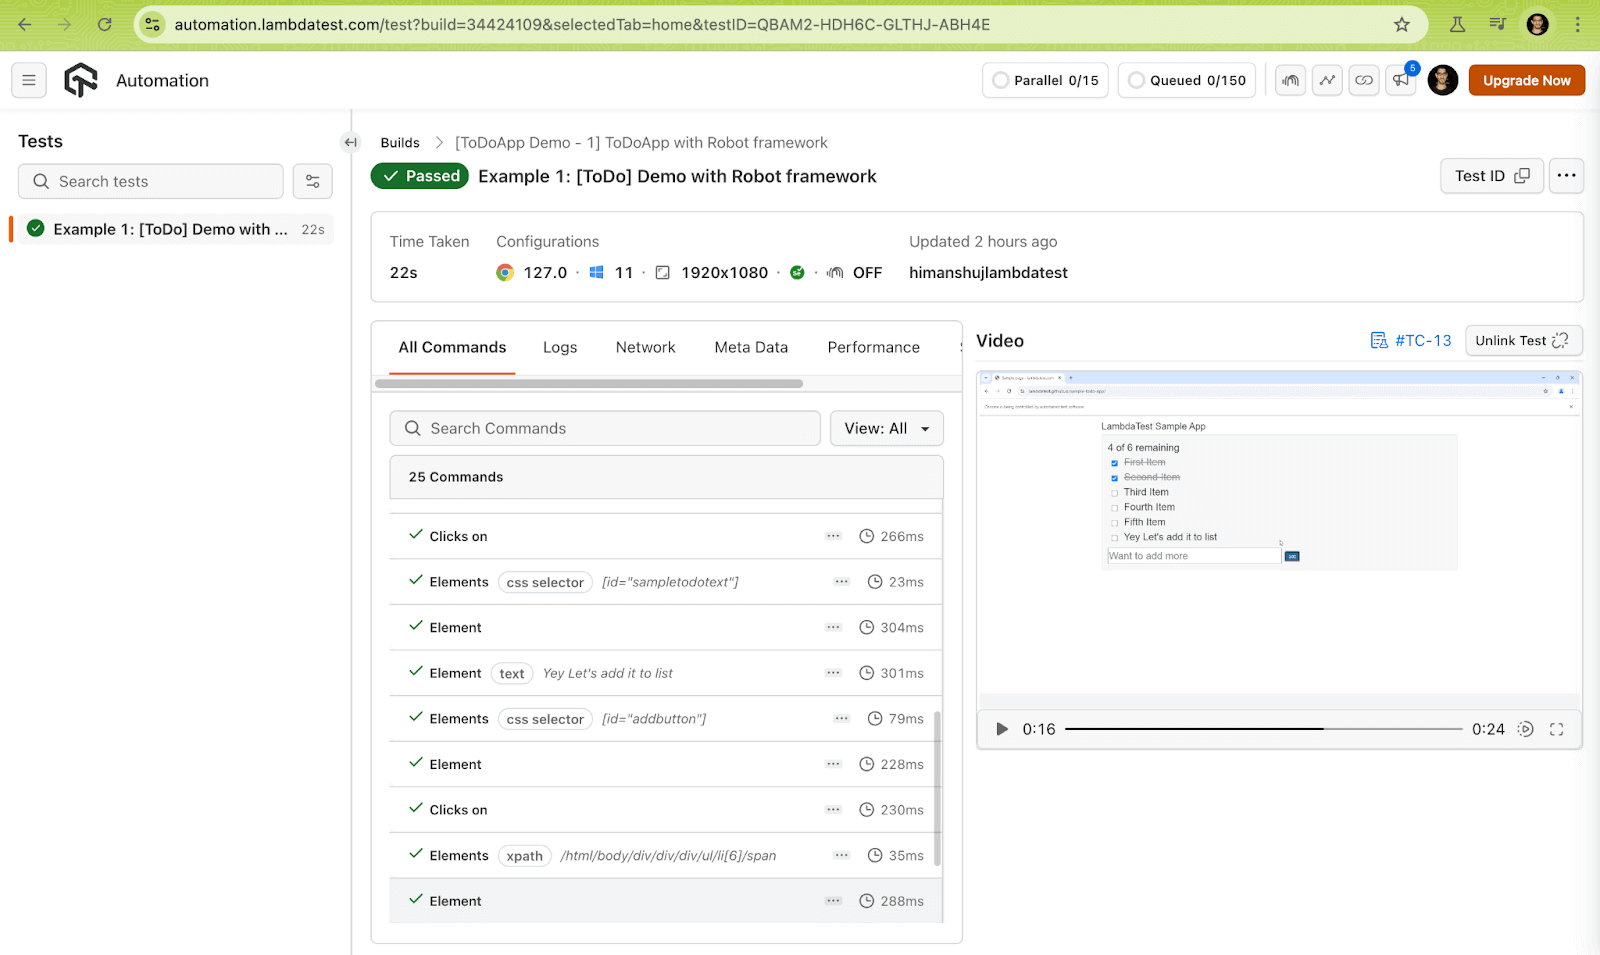Screen dimensions: 1600x955
Task: Open the analytics graph icon
Action: [x=1327, y=81]
